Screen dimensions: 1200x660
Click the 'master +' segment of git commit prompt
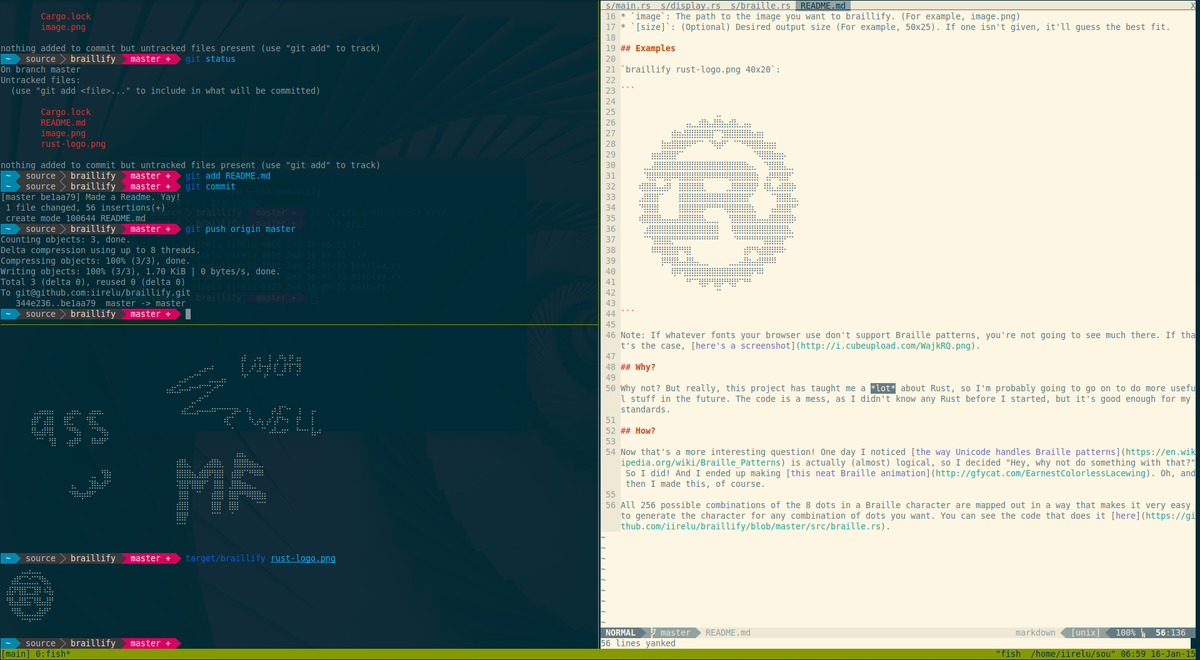(148, 187)
